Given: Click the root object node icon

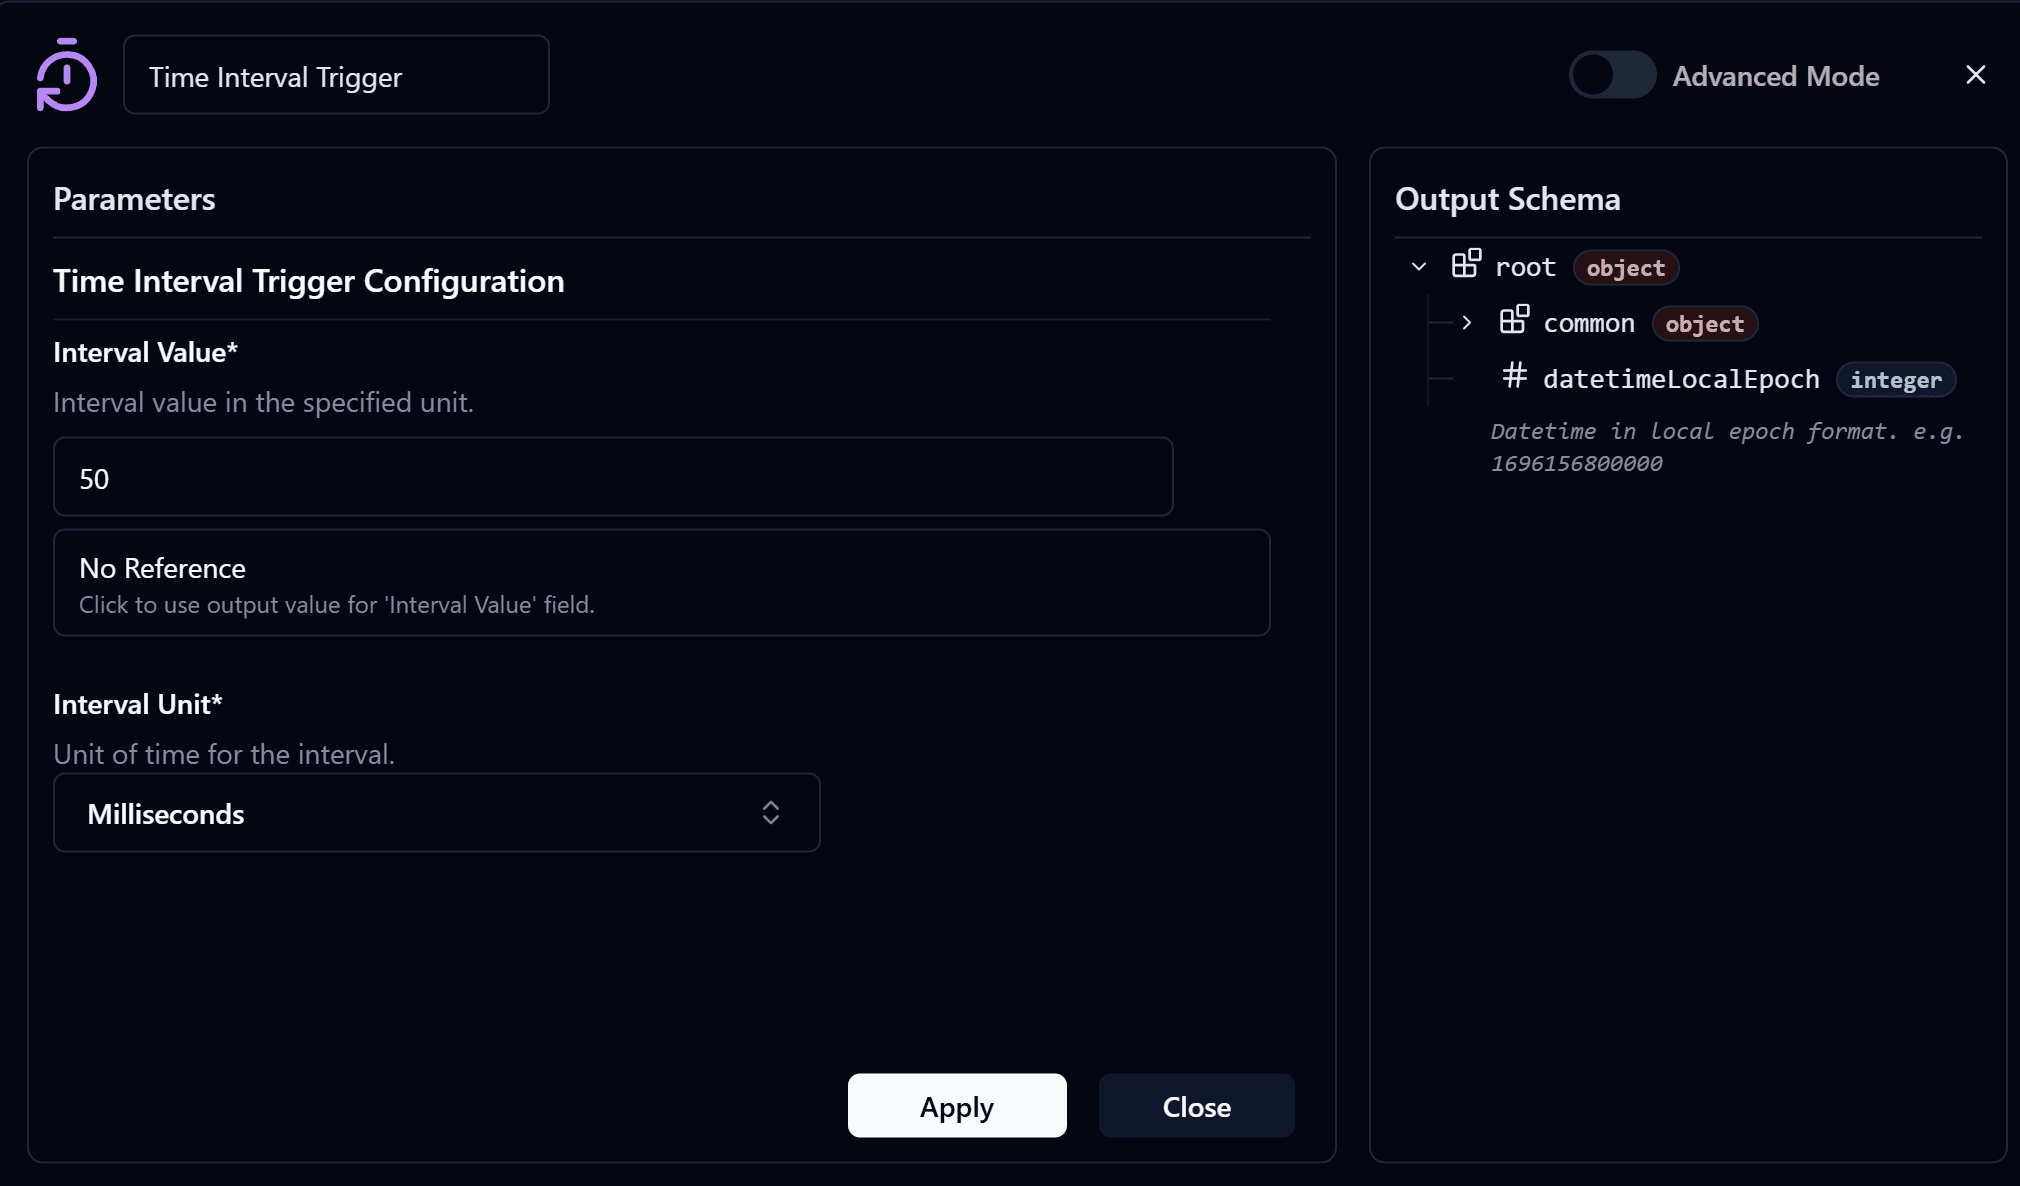Looking at the screenshot, I should click(x=1466, y=264).
